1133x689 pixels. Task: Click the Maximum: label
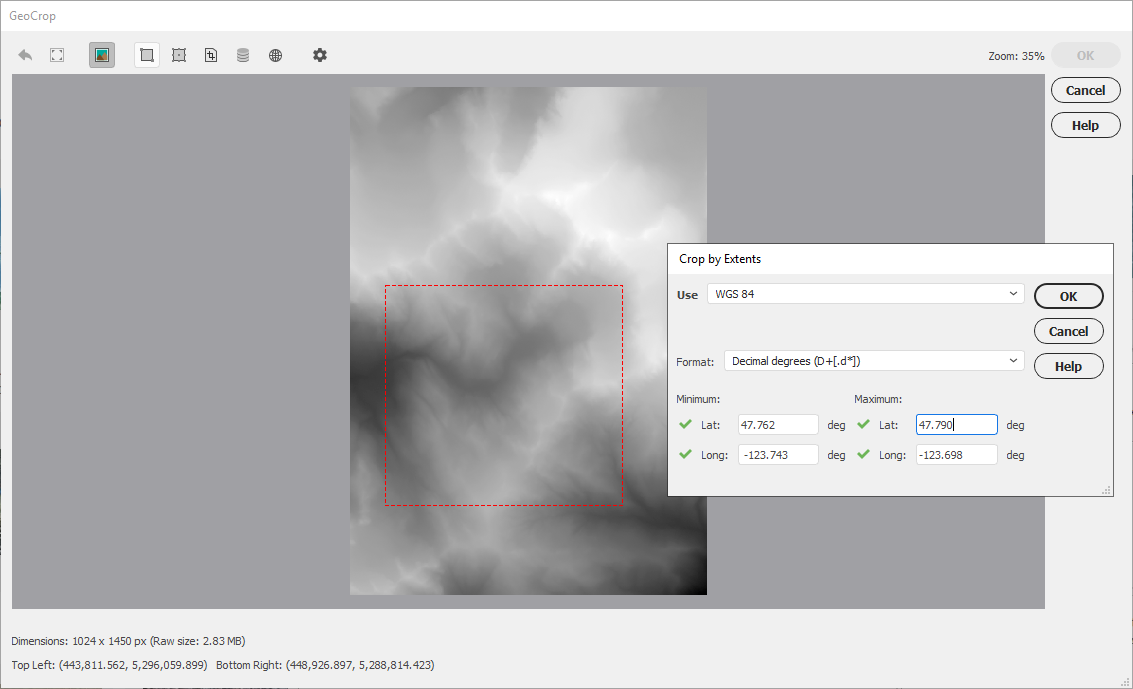(x=878, y=399)
